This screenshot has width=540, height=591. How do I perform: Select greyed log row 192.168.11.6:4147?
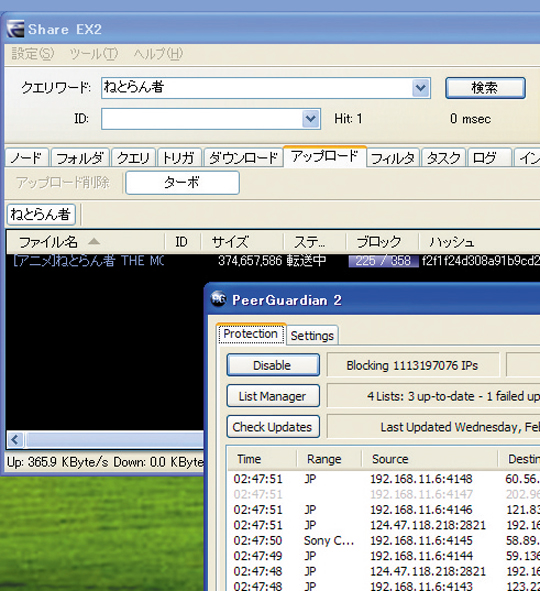click(x=384, y=494)
